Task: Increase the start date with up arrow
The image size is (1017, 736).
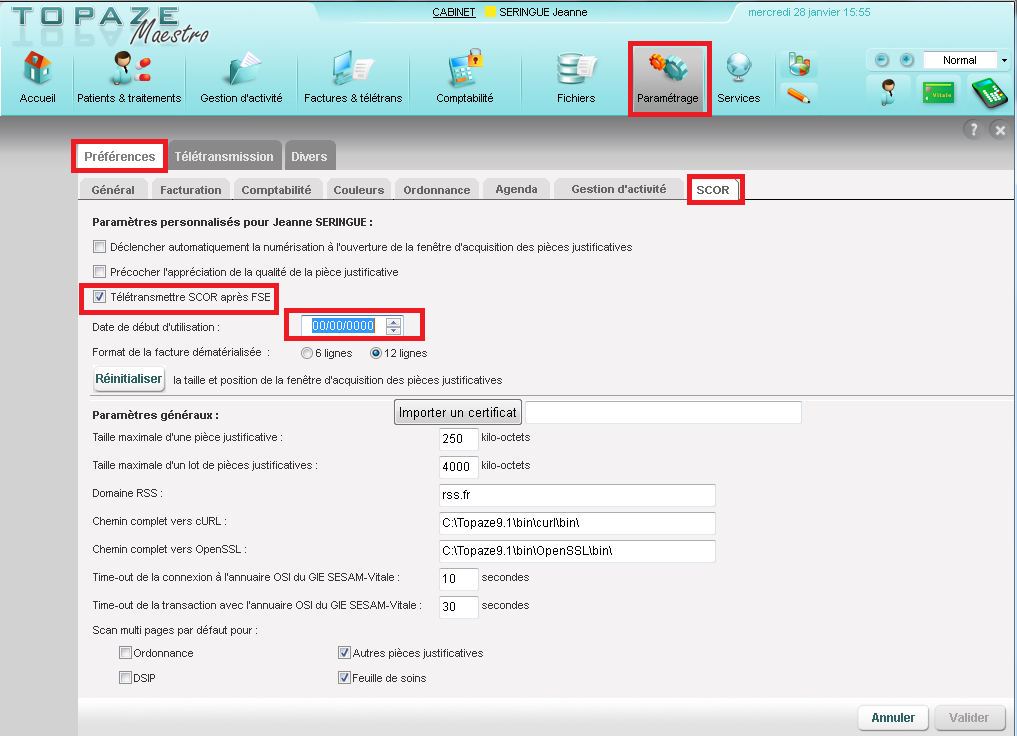Action: pyautogui.click(x=394, y=321)
